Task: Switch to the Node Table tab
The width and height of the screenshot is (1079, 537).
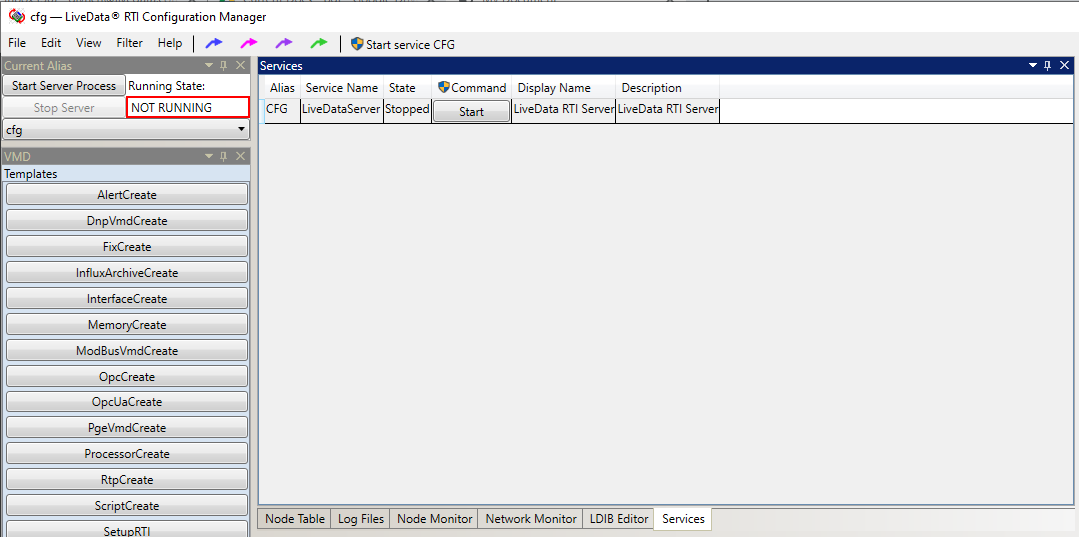Action: click(x=295, y=518)
